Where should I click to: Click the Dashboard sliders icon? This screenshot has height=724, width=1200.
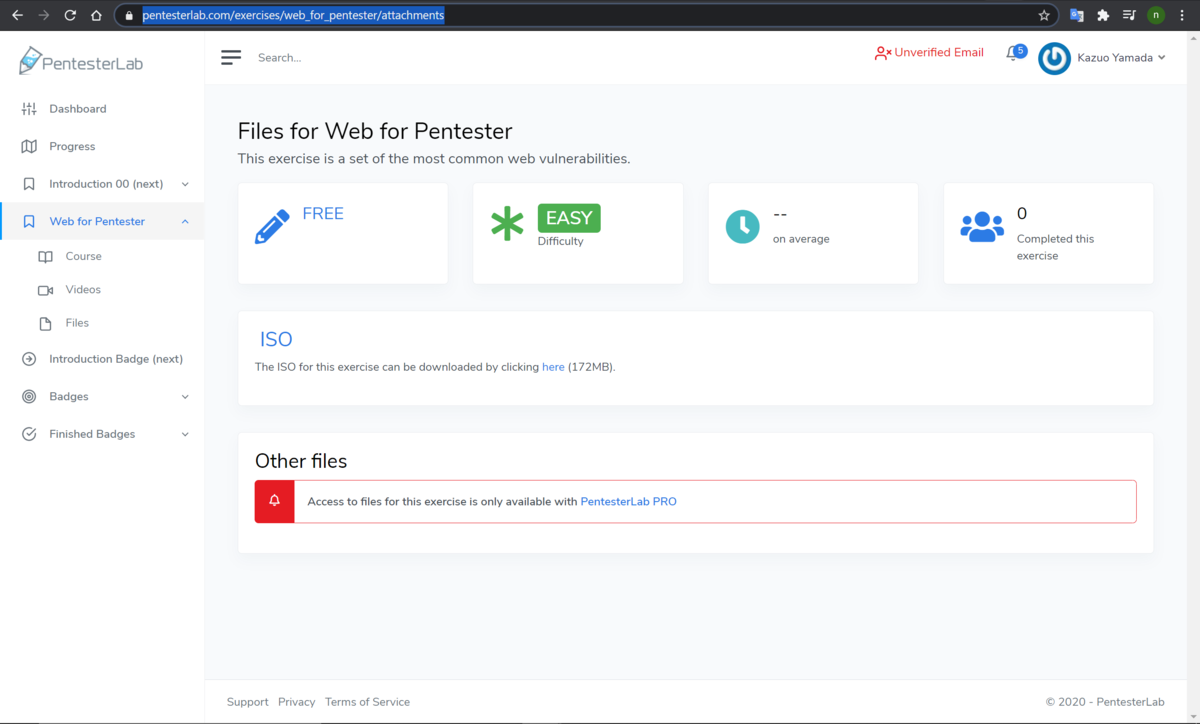[x=29, y=109]
